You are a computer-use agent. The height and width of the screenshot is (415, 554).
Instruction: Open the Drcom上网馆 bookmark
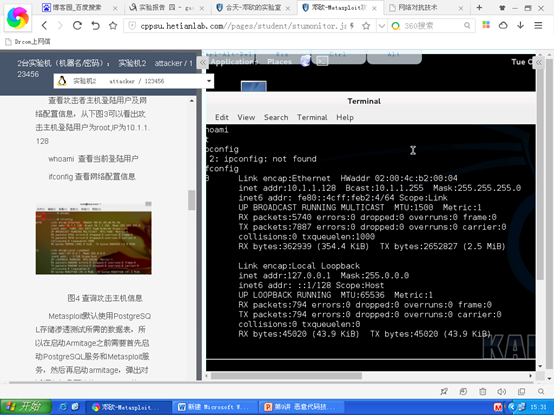click(x=28, y=42)
